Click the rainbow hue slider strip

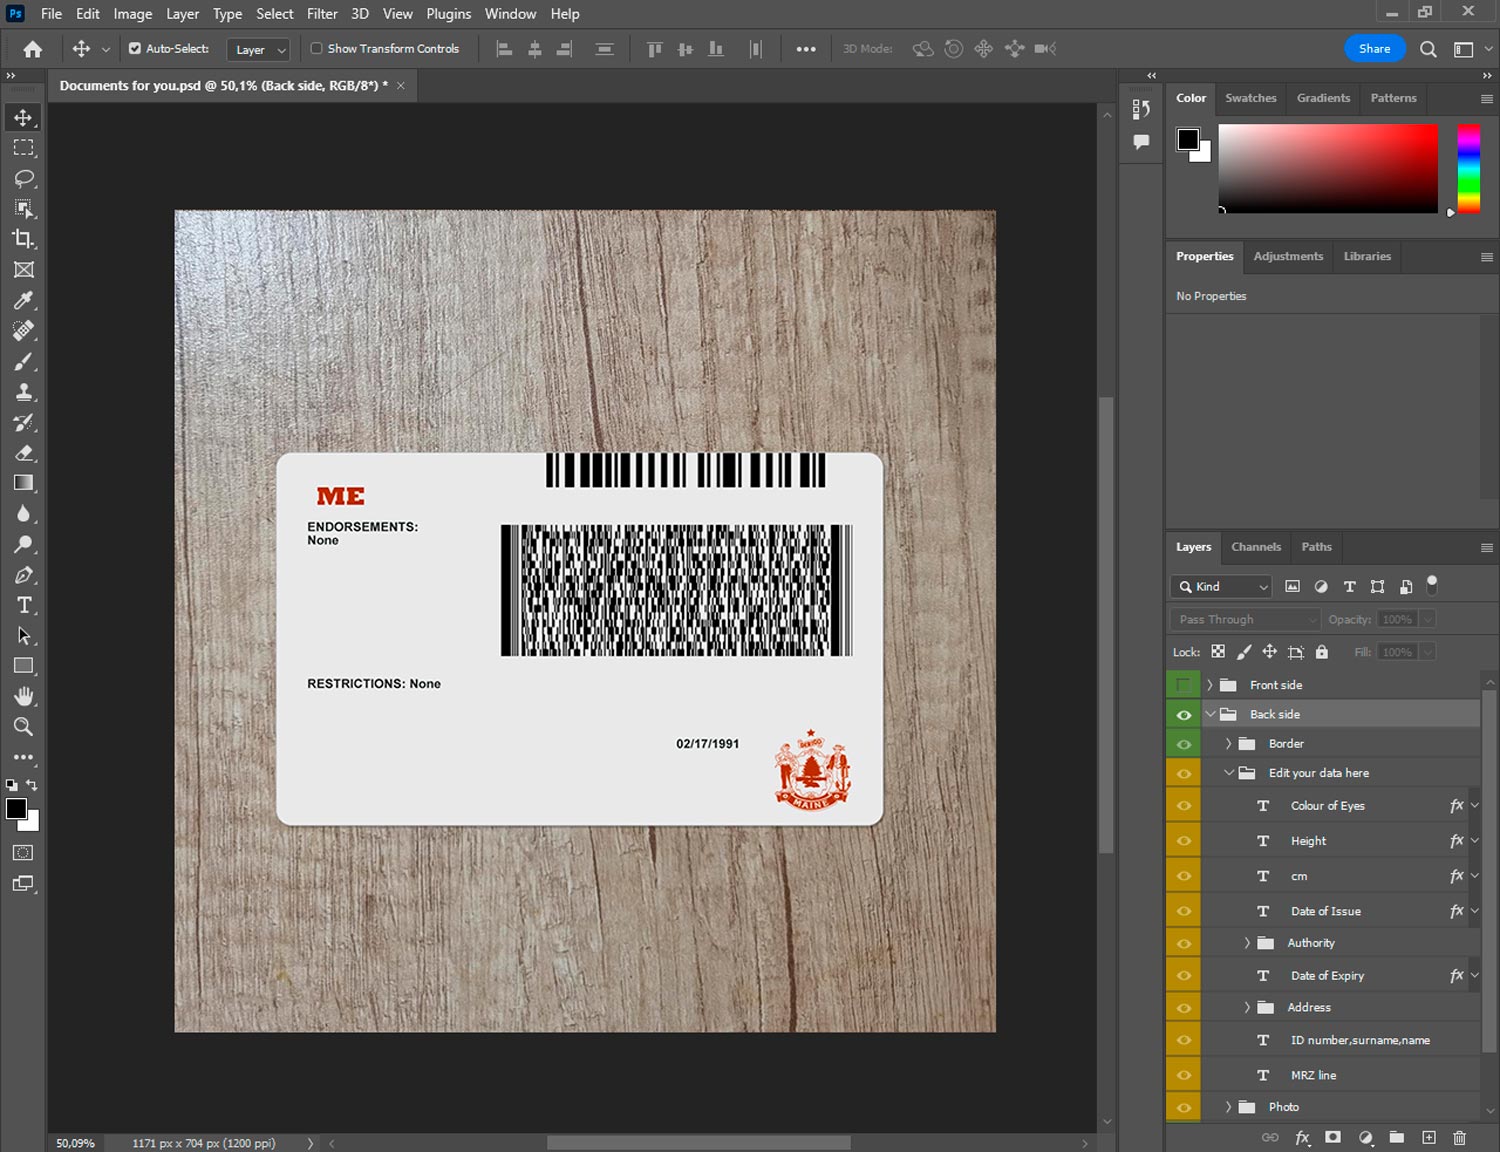pos(1467,168)
